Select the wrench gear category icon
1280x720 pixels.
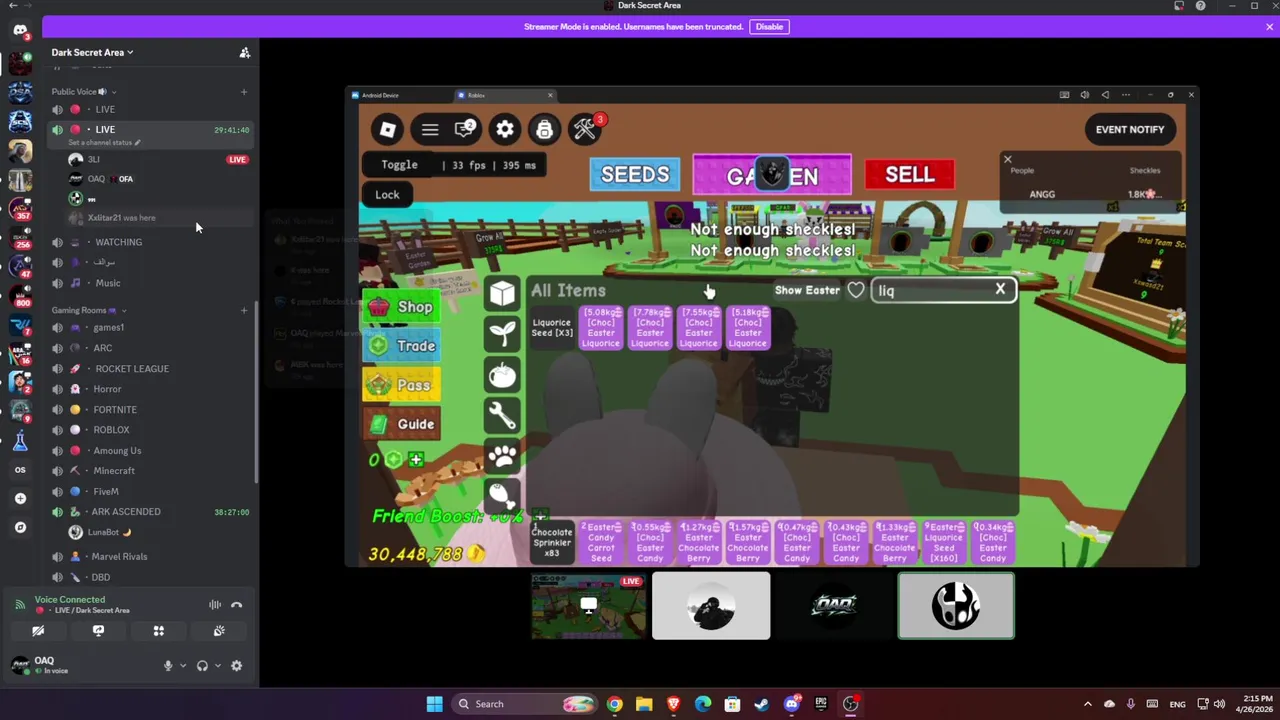coord(502,415)
